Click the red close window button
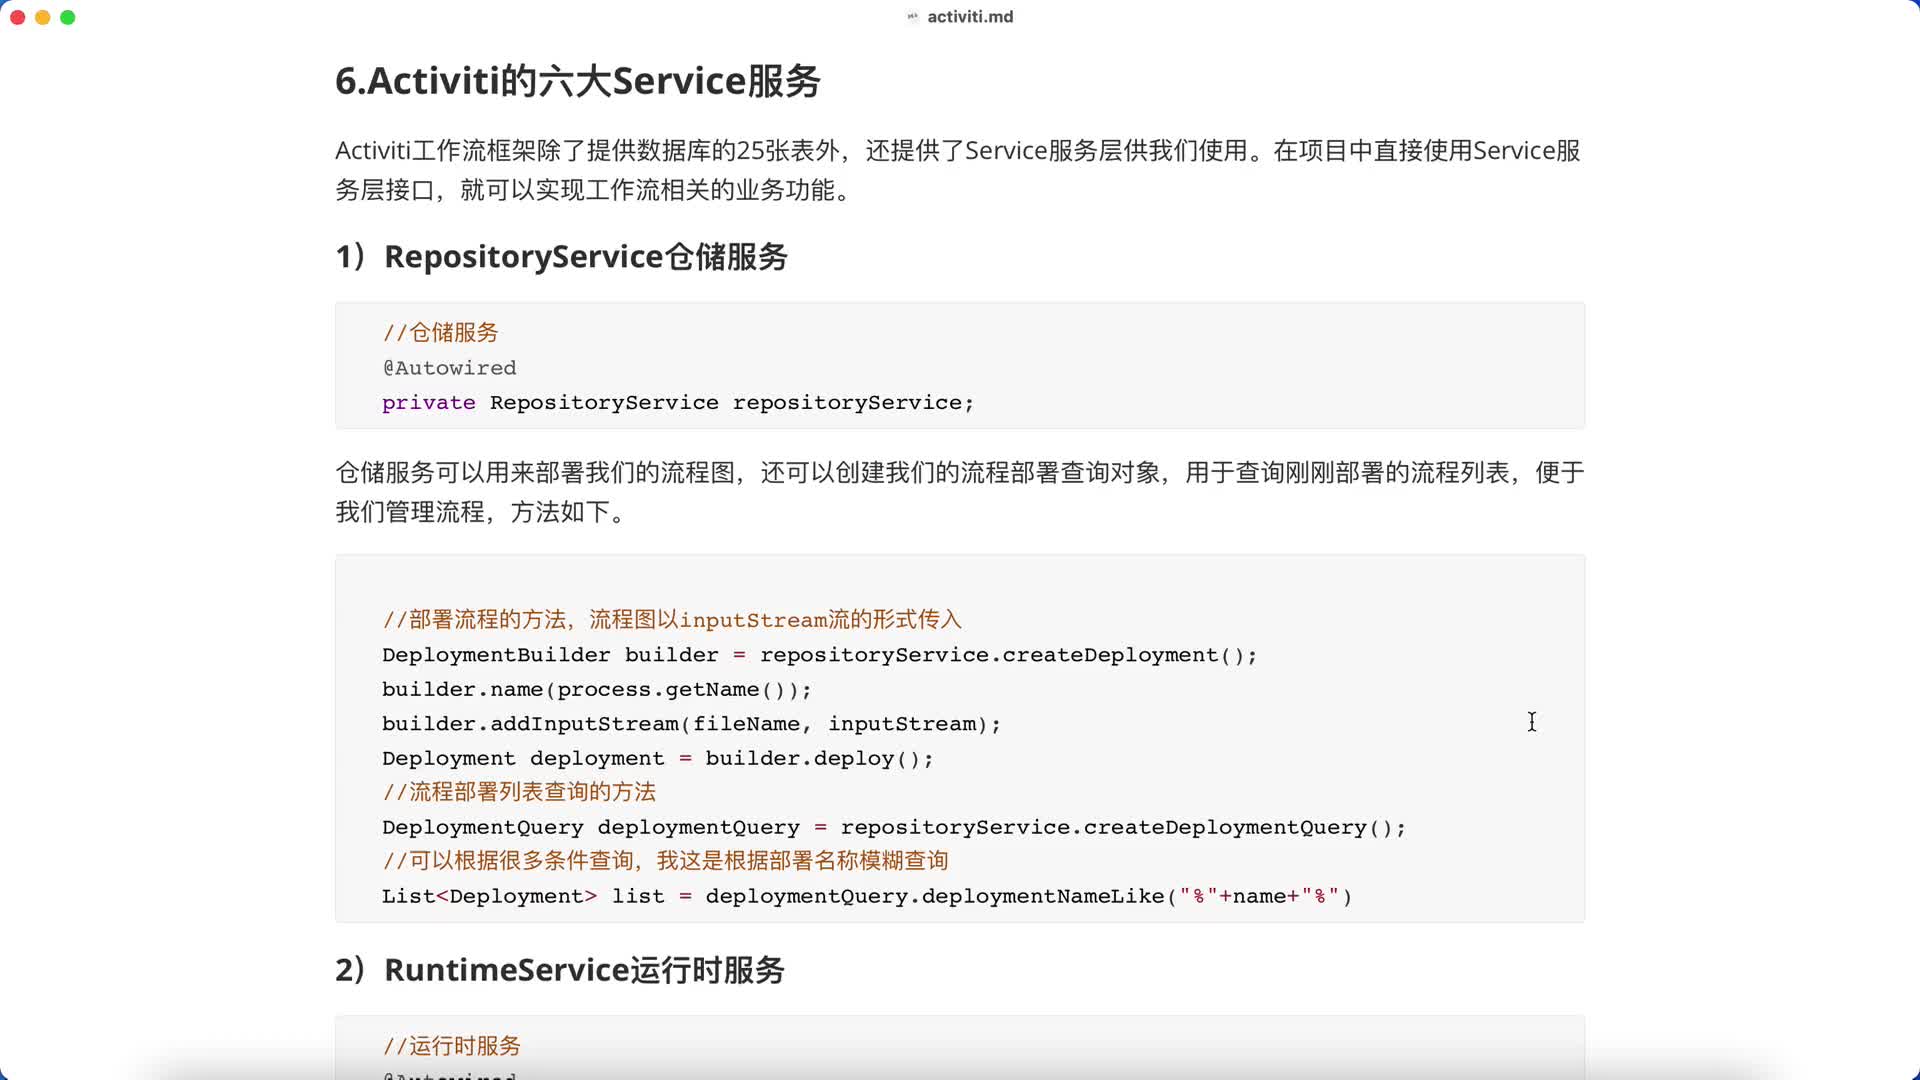The height and width of the screenshot is (1080, 1920). click(17, 17)
